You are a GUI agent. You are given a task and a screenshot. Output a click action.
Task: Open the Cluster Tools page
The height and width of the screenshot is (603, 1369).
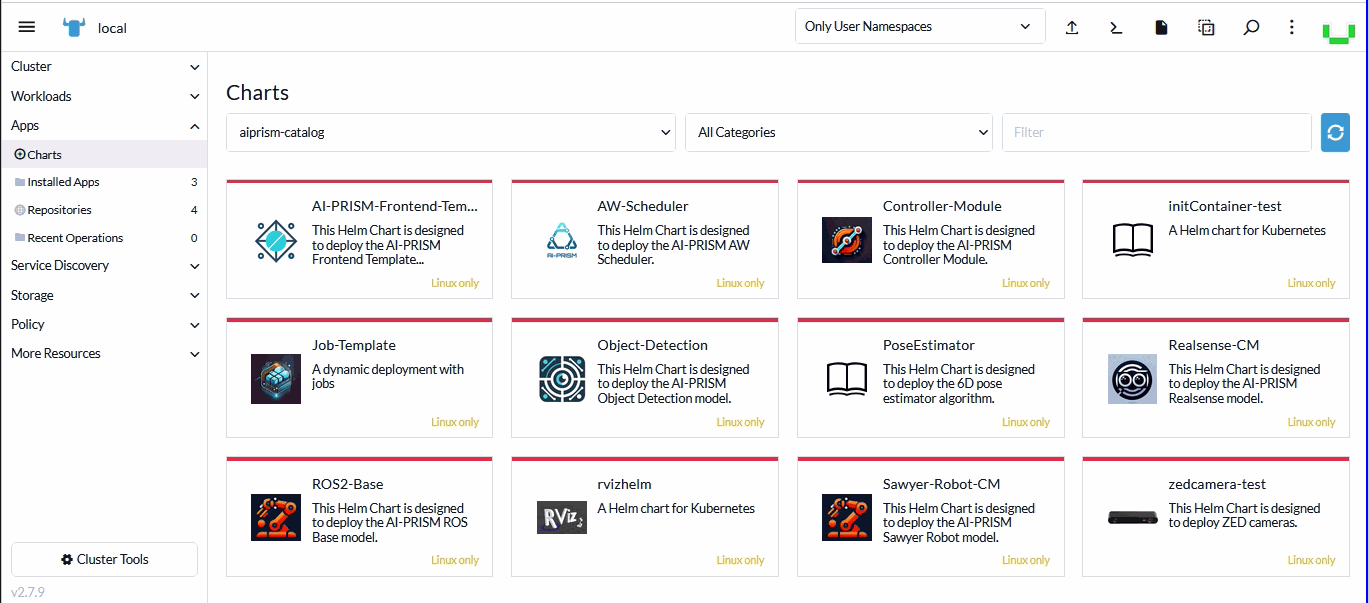[x=104, y=559]
